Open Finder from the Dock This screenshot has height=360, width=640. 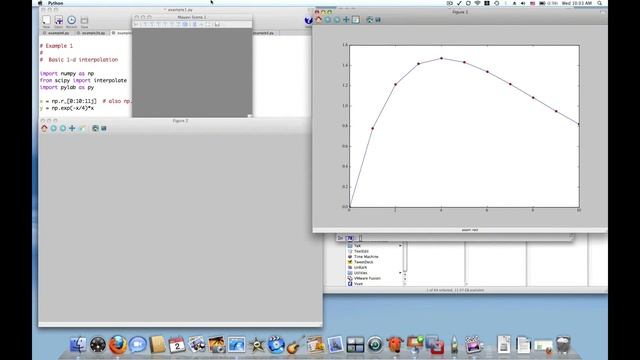tap(78, 345)
